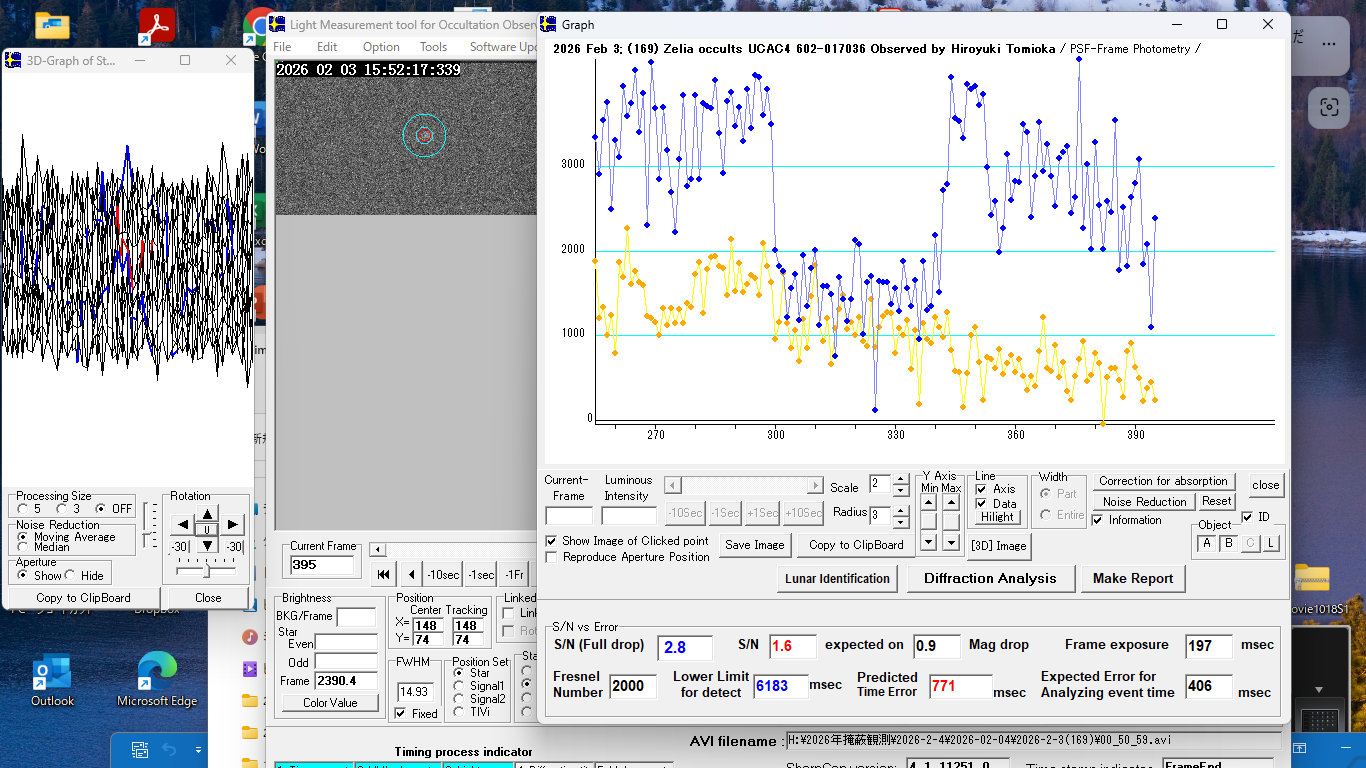Image resolution: width=1366 pixels, height=768 pixels.
Task: Increase the Scale value with up spinner
Action: tap(900, 480)
